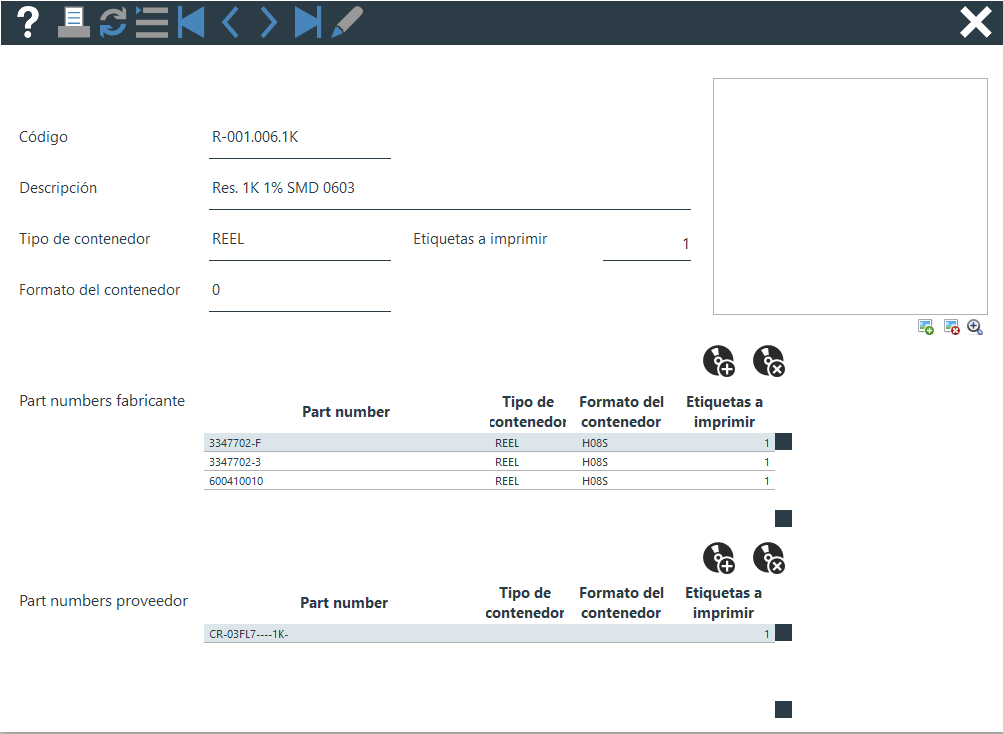
Task: Open the help question mark icon
Action: coord(29,22)
